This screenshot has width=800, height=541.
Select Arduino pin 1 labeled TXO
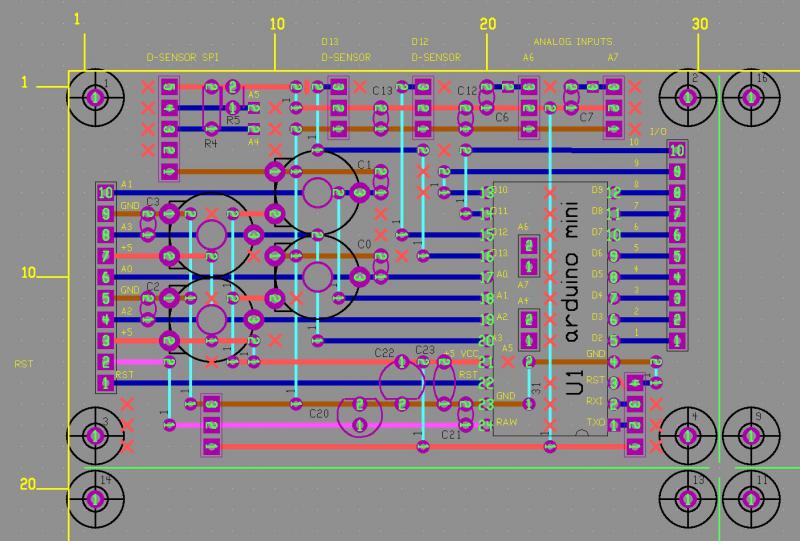point(614,425)
